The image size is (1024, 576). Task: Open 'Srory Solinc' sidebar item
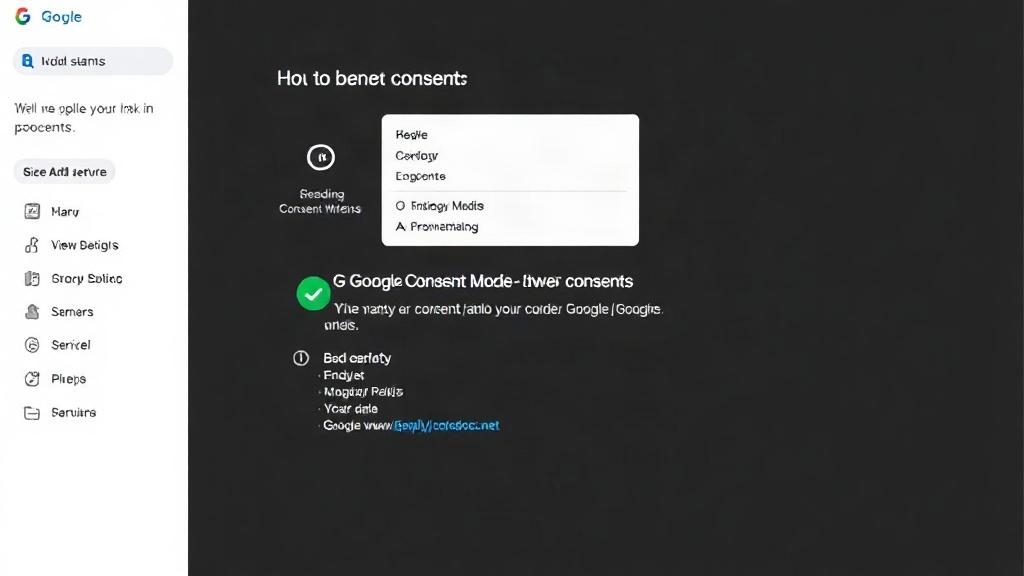[x=87, y=278]
